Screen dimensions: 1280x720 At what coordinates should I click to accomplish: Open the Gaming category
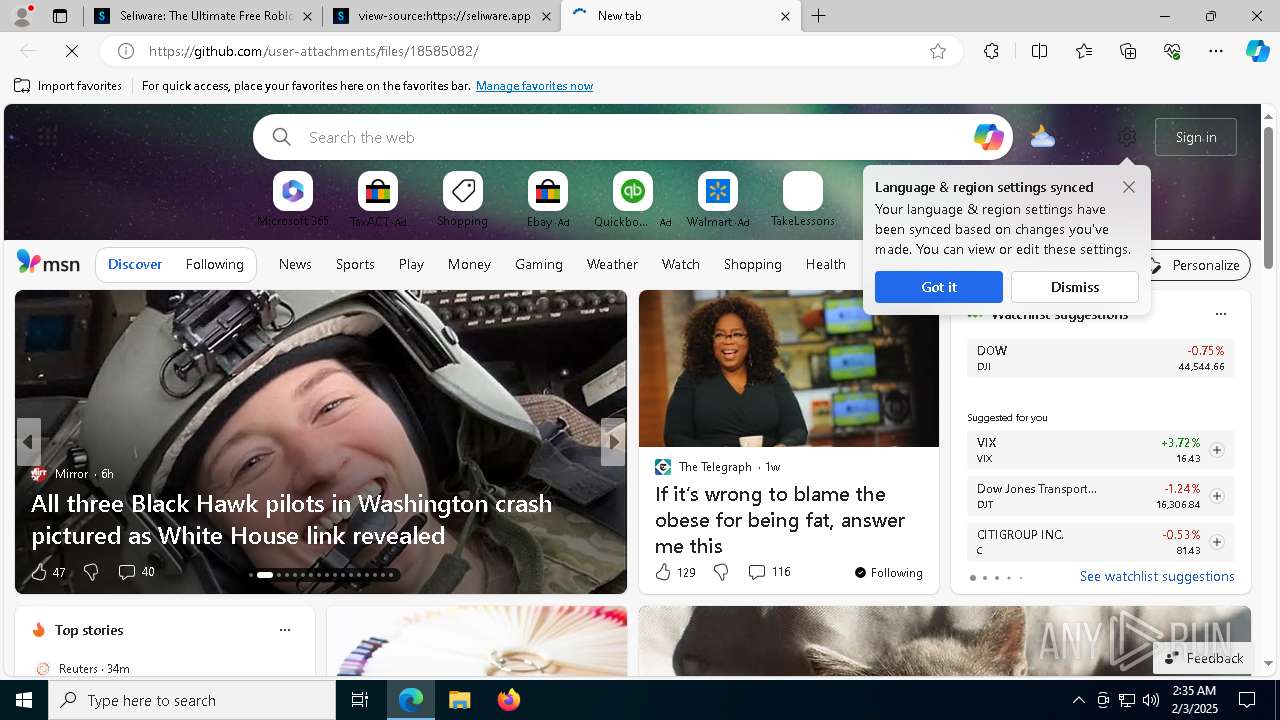[x=539, y=264]
